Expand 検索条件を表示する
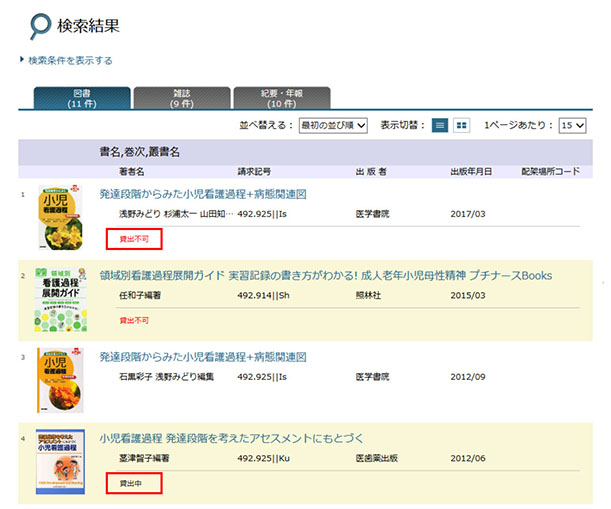Image resolution: width=611 pixels, height=509 pixels. click(x=69, y=60)
